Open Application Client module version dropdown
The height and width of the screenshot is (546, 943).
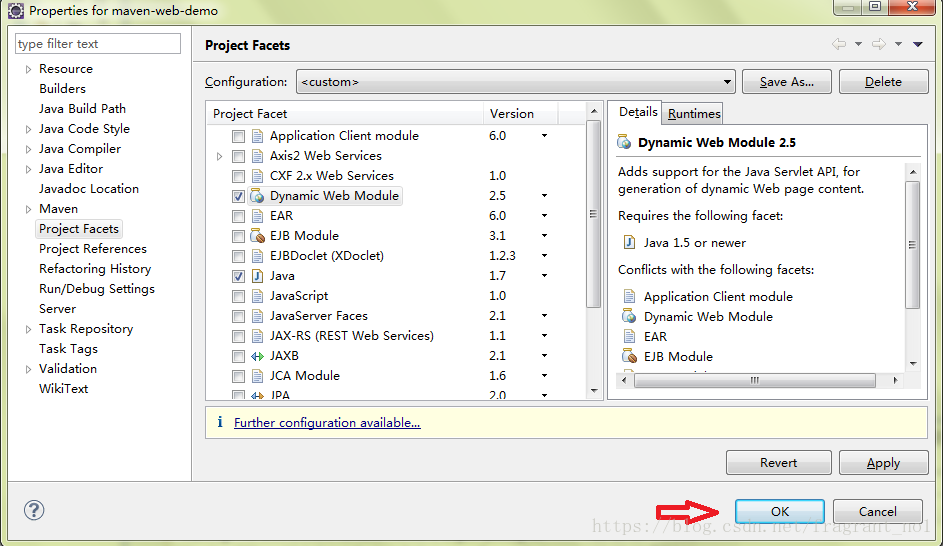point(544,135)
